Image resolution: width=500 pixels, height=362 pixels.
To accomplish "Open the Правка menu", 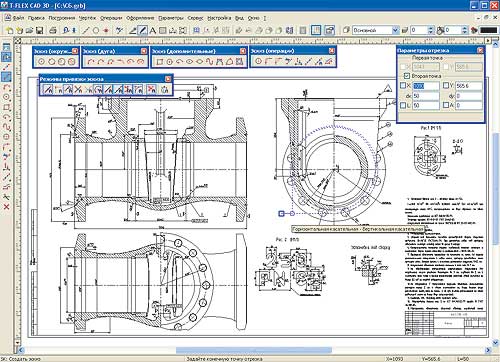I will tap(36, 18).
